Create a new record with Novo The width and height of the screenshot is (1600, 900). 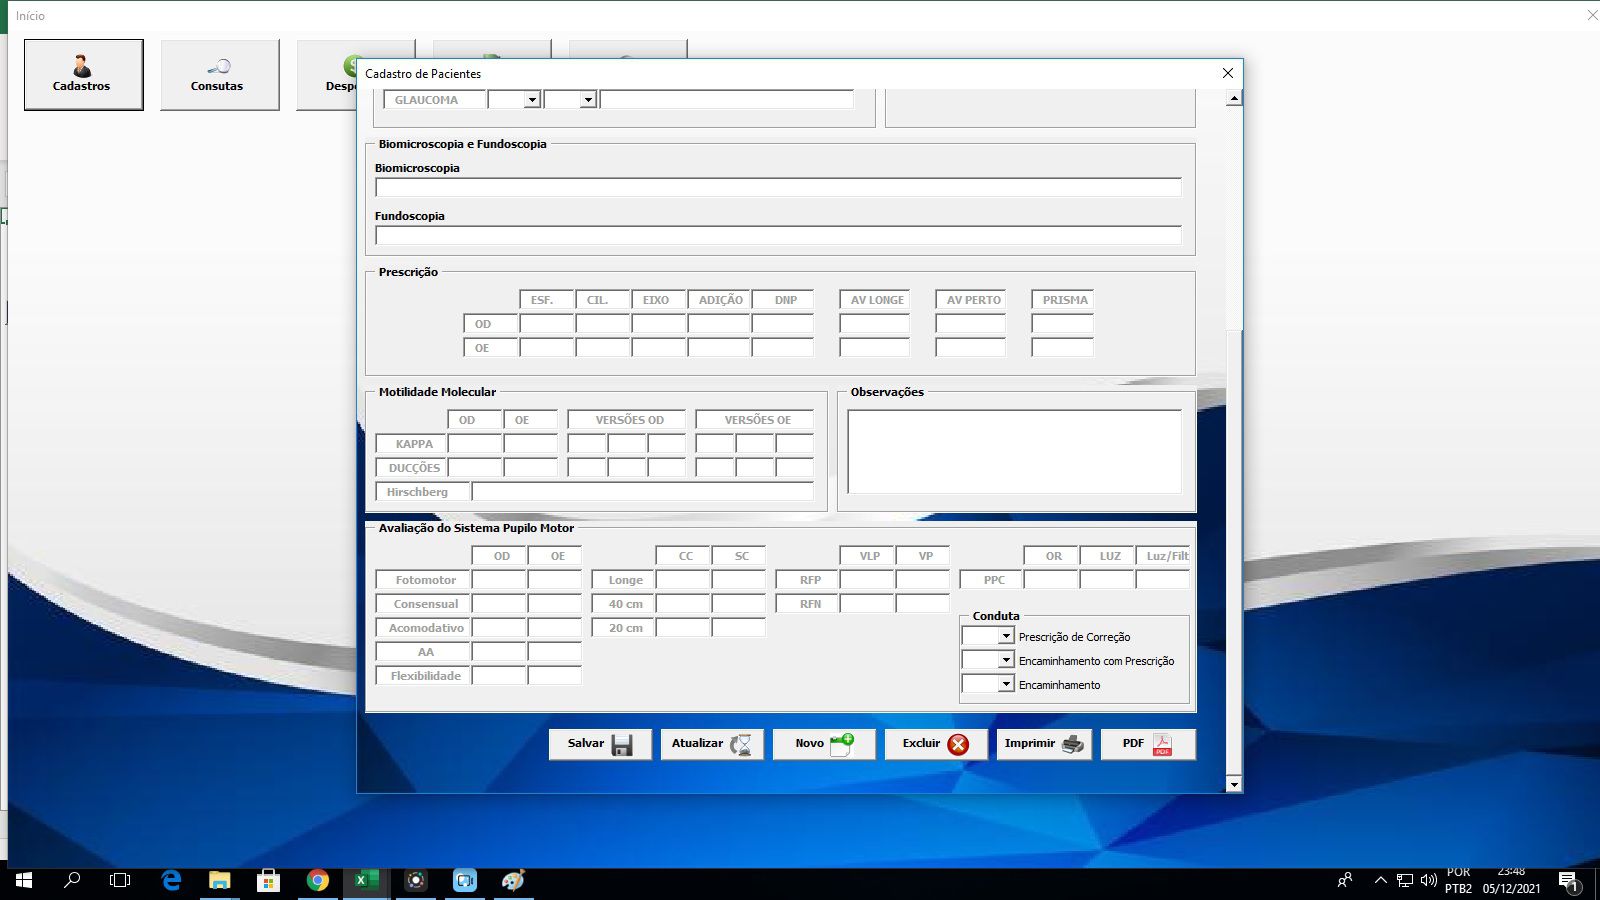[x=824, y=744]
